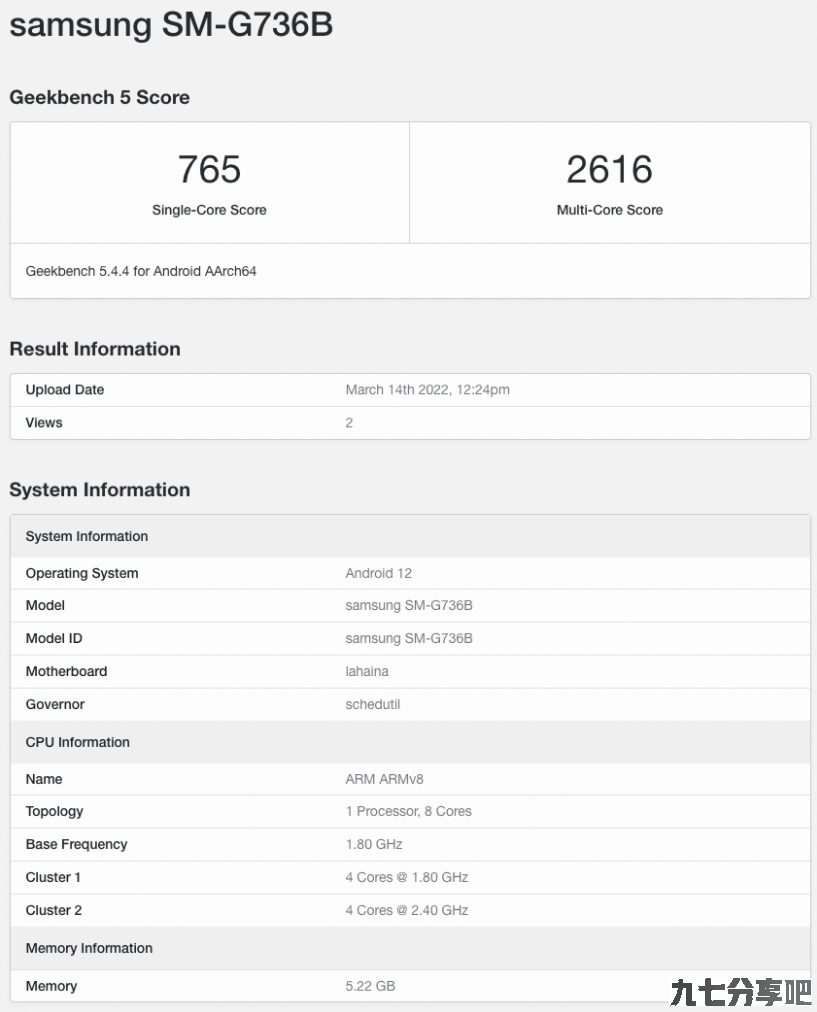Viewport: 817px width, 1012px height.
Task: Select the 'Memory' row label above '5.22 GB'
Action: tap(51, 986)
